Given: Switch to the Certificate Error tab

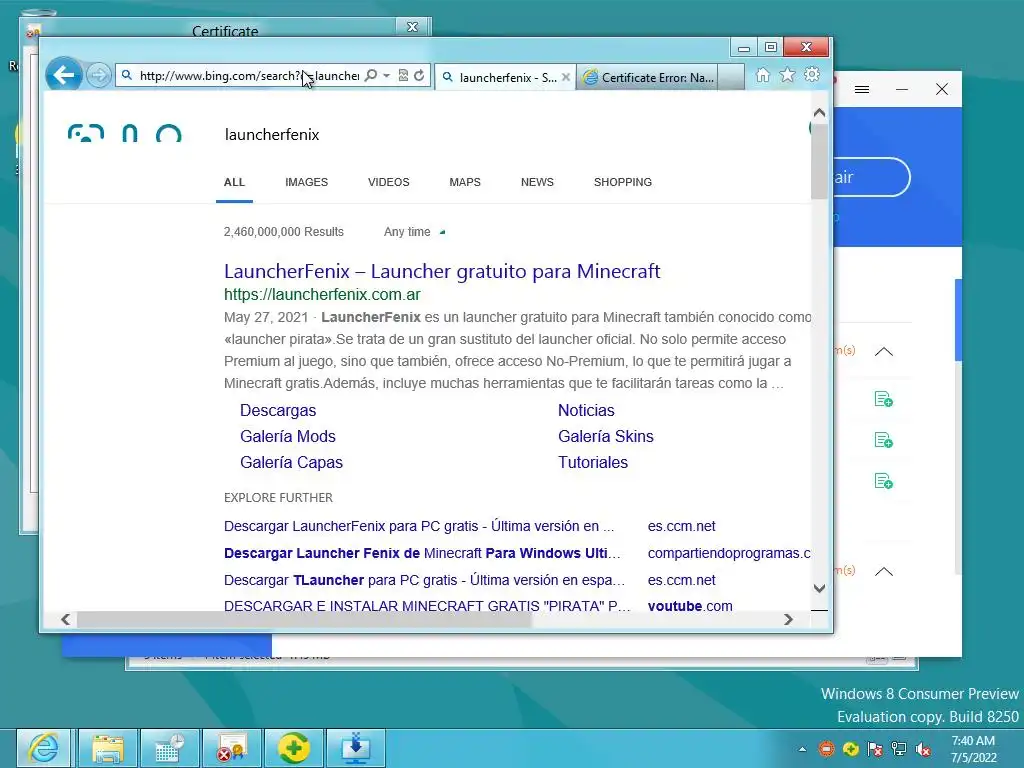Looking at the screenshot, I should coord(647,77).
